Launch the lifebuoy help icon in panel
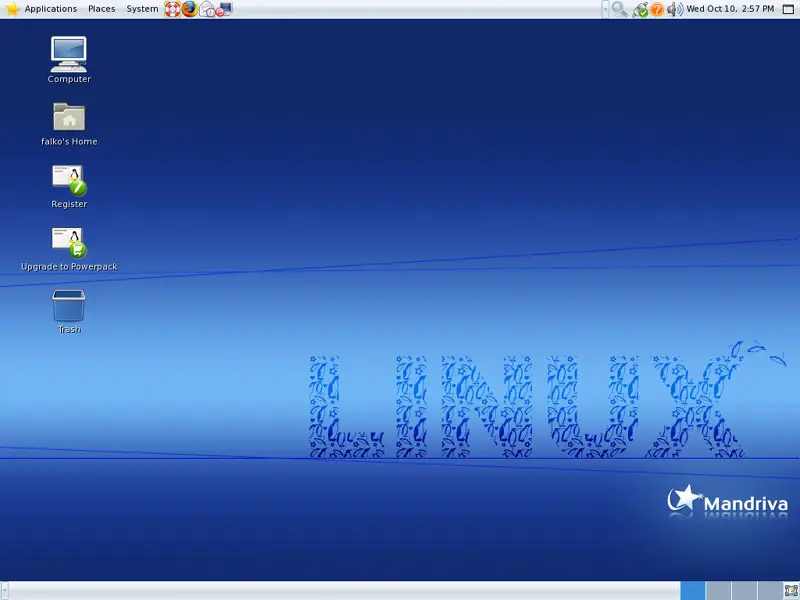 pyautogui.click(x=172, y=9)
